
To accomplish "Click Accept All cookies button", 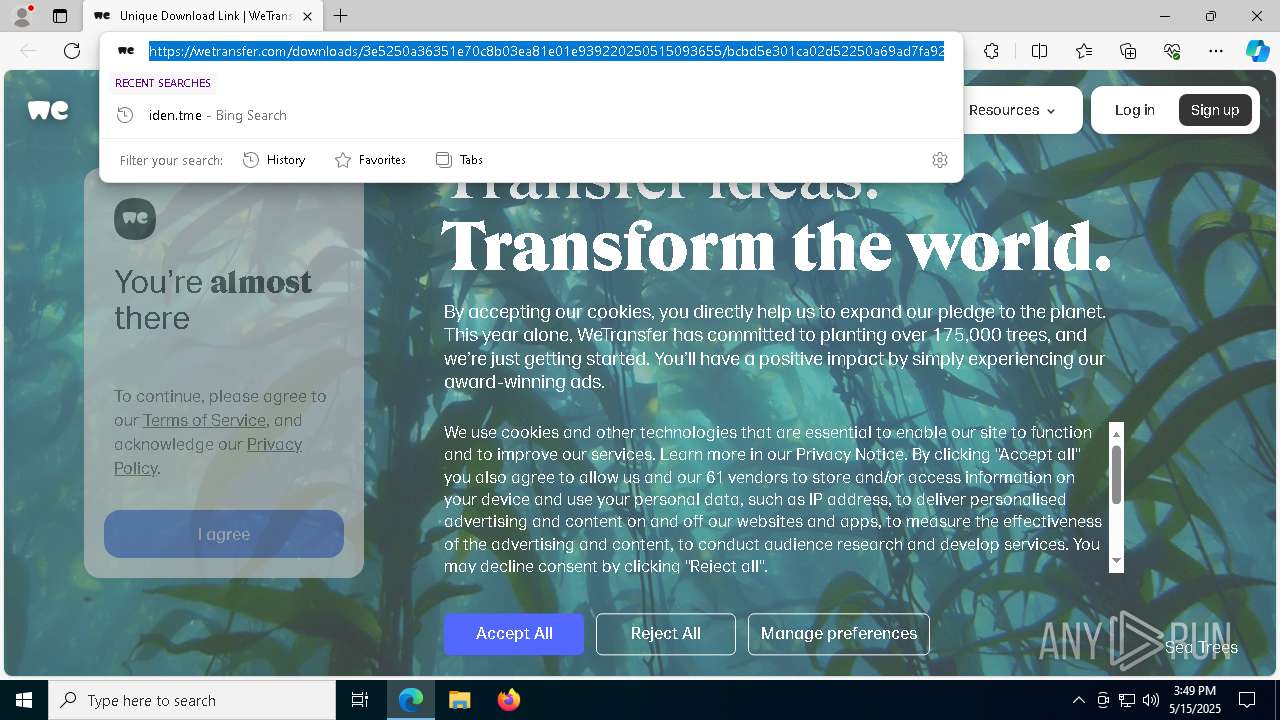I will (514, 634).
